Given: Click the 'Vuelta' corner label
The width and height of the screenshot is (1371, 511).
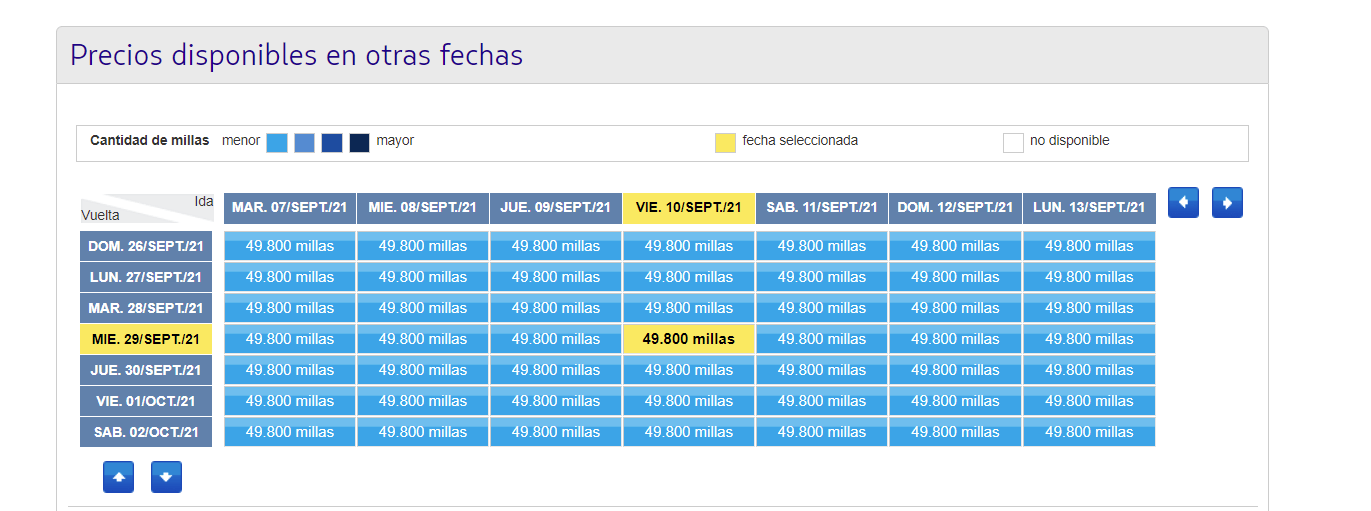Looking at the screenshot, I should tap(100, 214).
